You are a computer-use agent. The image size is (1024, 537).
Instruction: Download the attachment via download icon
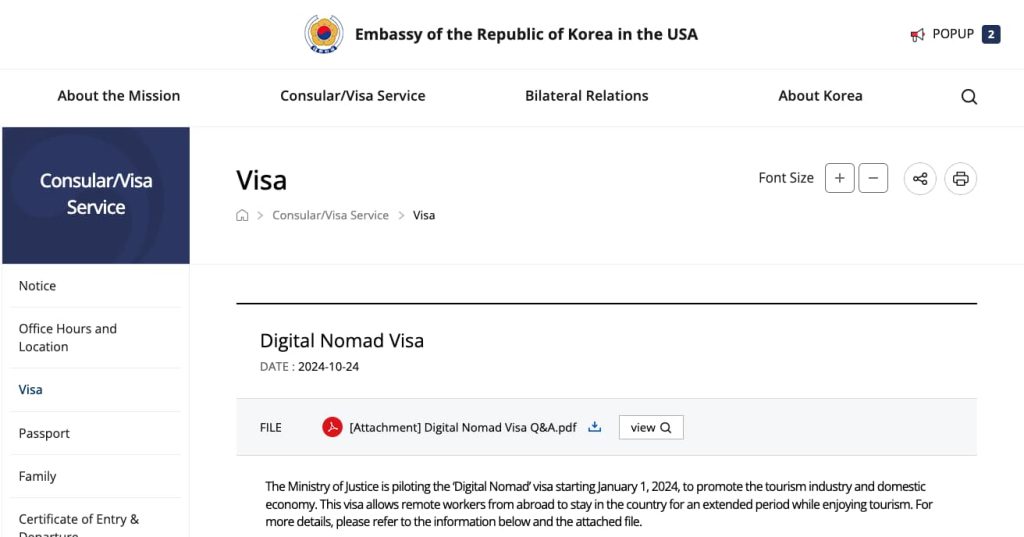pos(595,427)
